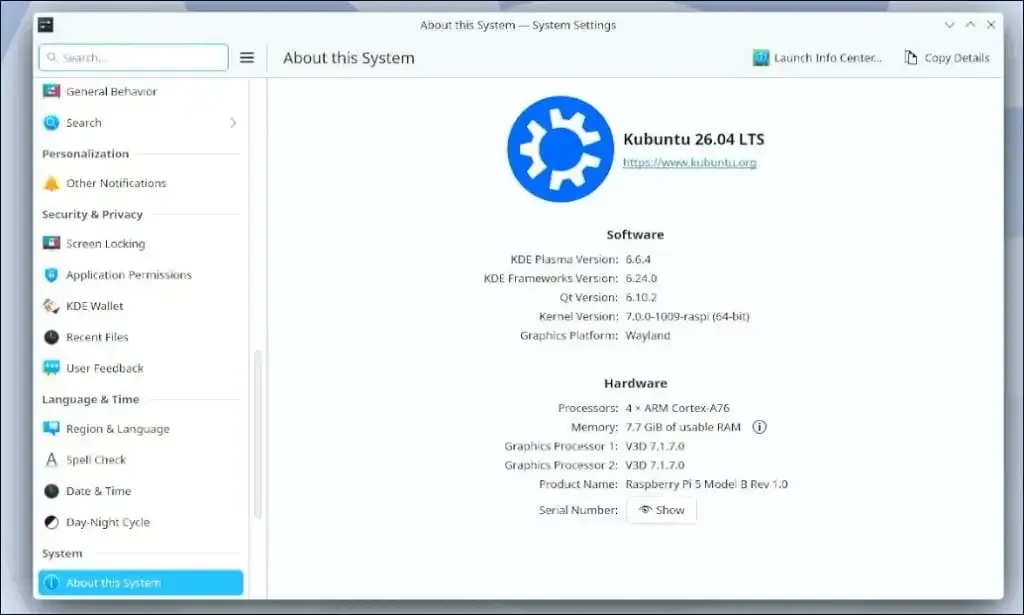Open Region & Language settings
This screenshot has width=1024, height=615.
click(141, 429)
